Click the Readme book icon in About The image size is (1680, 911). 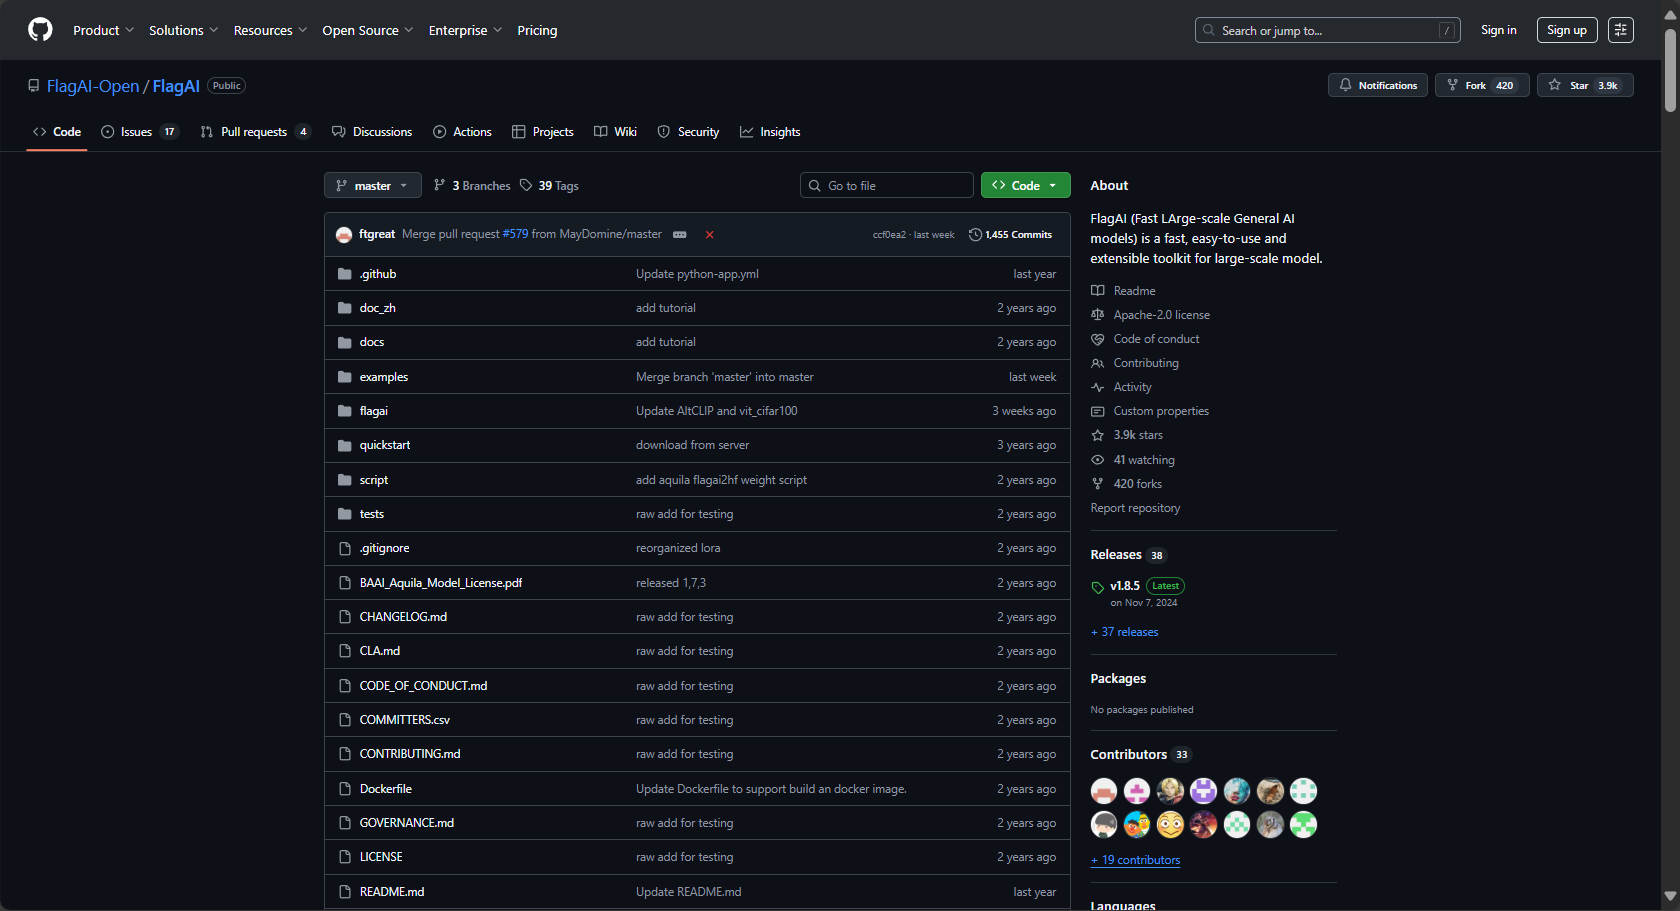[x=1098, y=291]
